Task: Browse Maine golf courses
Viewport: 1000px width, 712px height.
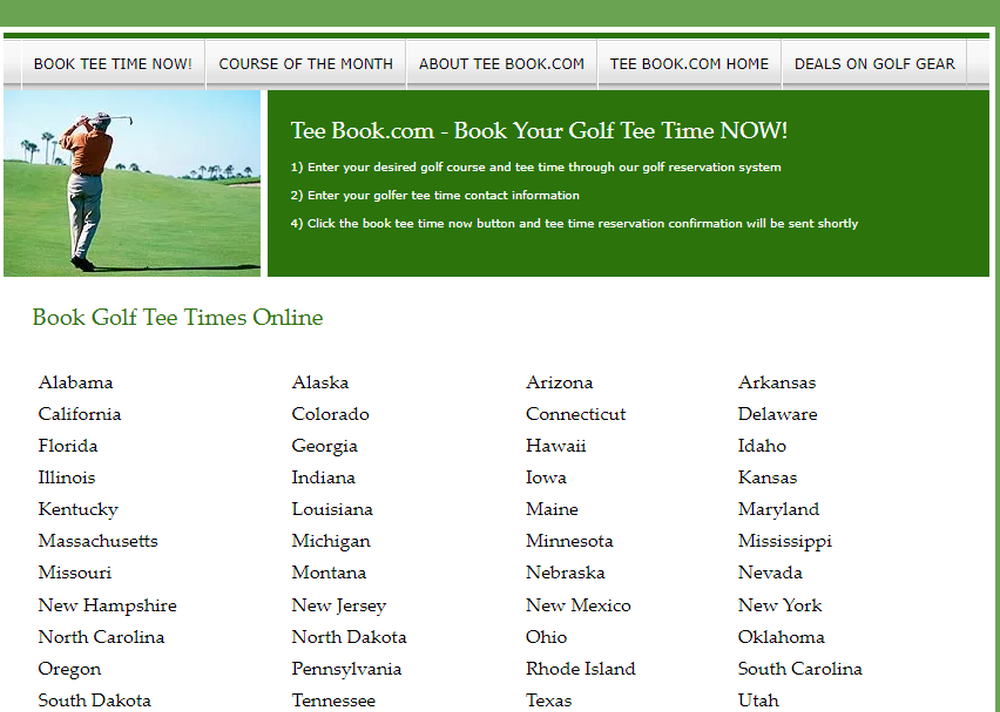Action: pyautogui.click(x=552, y=509)
